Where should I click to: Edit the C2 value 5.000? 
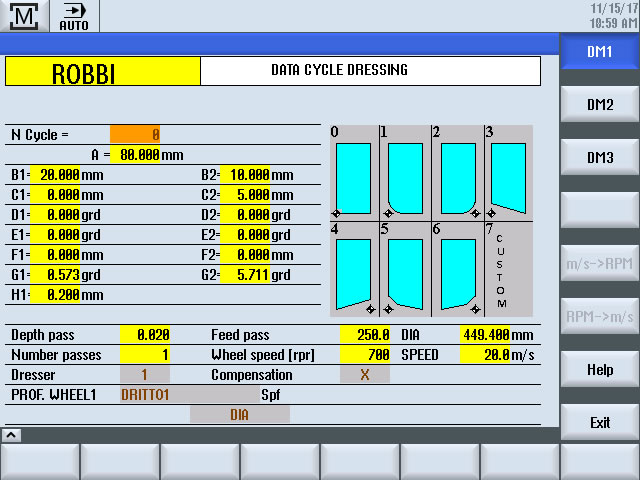245,195
